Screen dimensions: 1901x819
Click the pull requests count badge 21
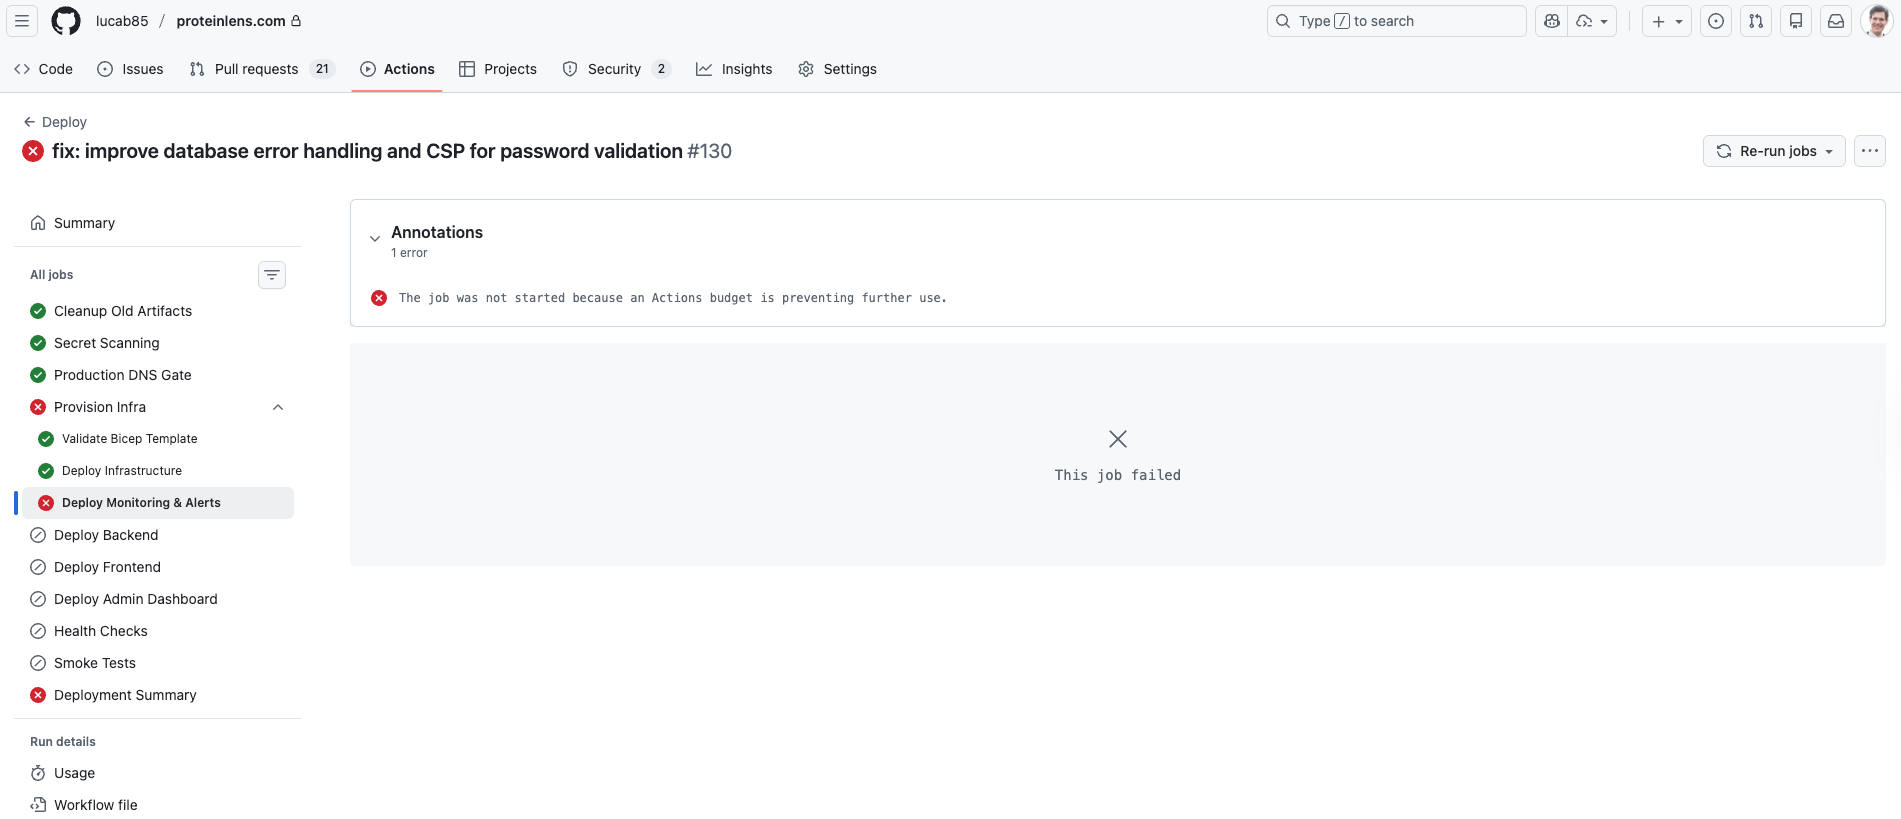pos(322,69)
